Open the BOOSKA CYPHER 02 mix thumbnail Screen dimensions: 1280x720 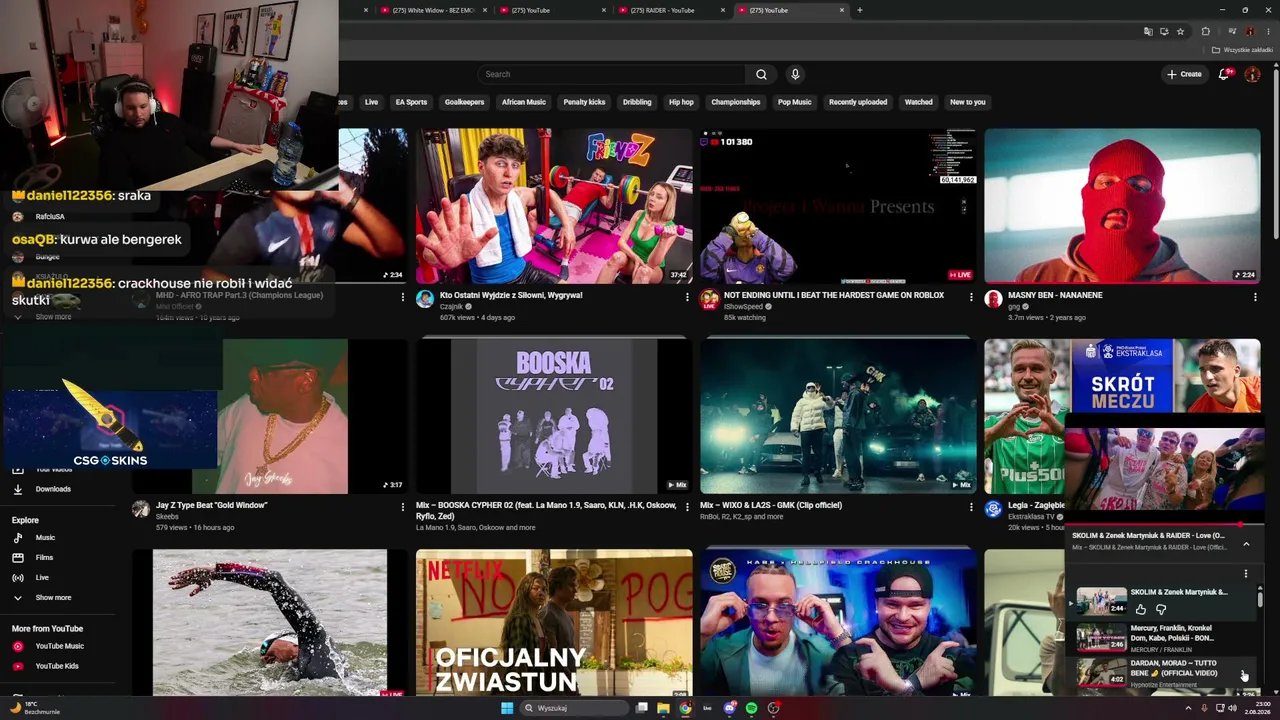pyautogui.click(x=554, y=416)
